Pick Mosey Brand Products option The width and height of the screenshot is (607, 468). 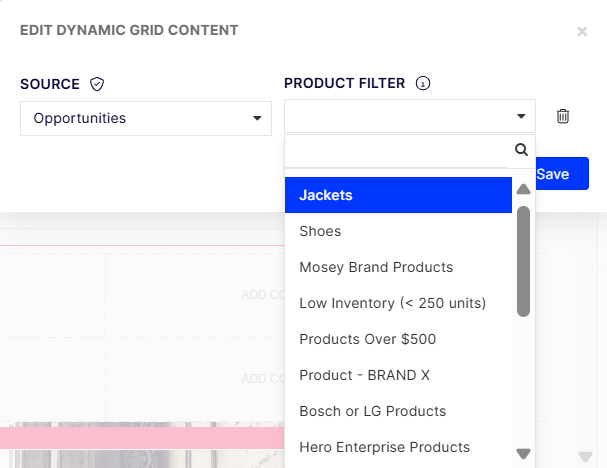click(x=398, y=267)
